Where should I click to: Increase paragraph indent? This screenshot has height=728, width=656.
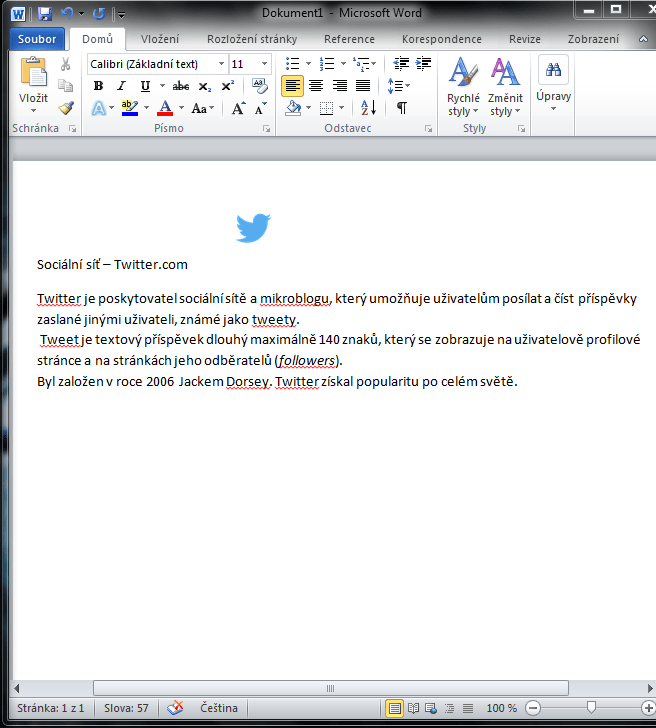point(423,64)
